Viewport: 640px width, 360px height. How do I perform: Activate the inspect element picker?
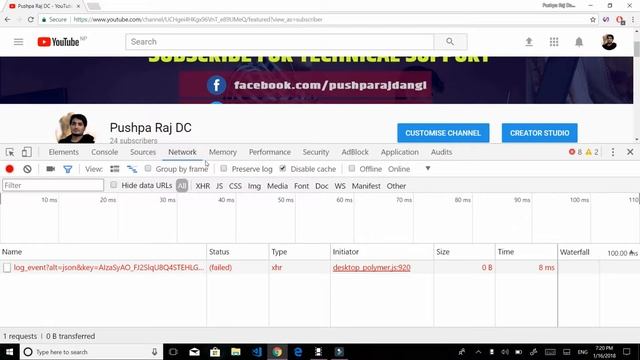pos(10,152)
